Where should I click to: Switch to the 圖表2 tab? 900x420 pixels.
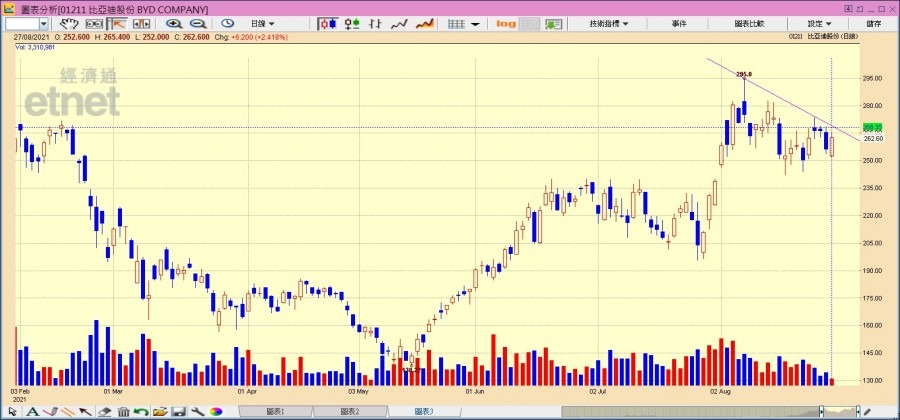coord(349,412)
